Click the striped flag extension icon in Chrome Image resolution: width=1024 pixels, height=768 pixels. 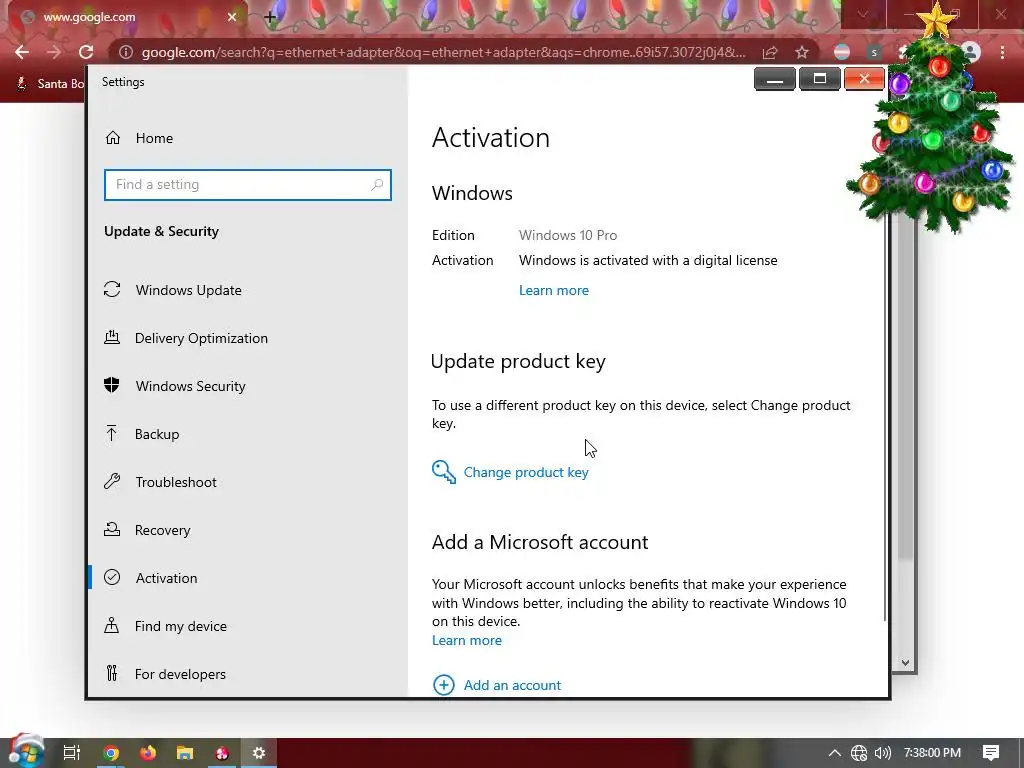tap(842, 52)
